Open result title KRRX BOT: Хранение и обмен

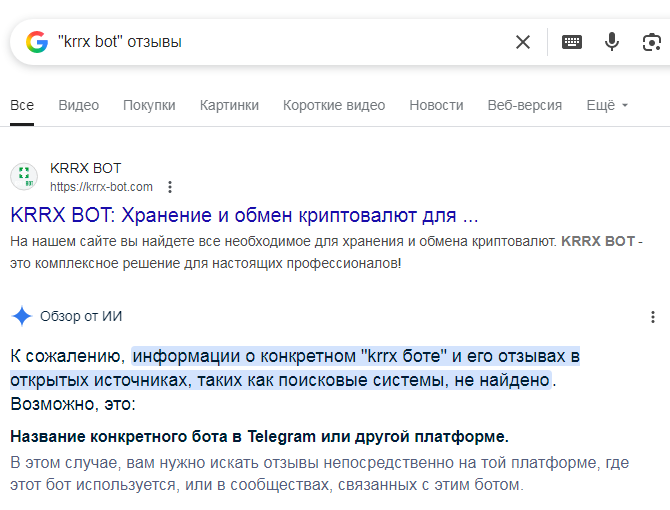[244, 215]
